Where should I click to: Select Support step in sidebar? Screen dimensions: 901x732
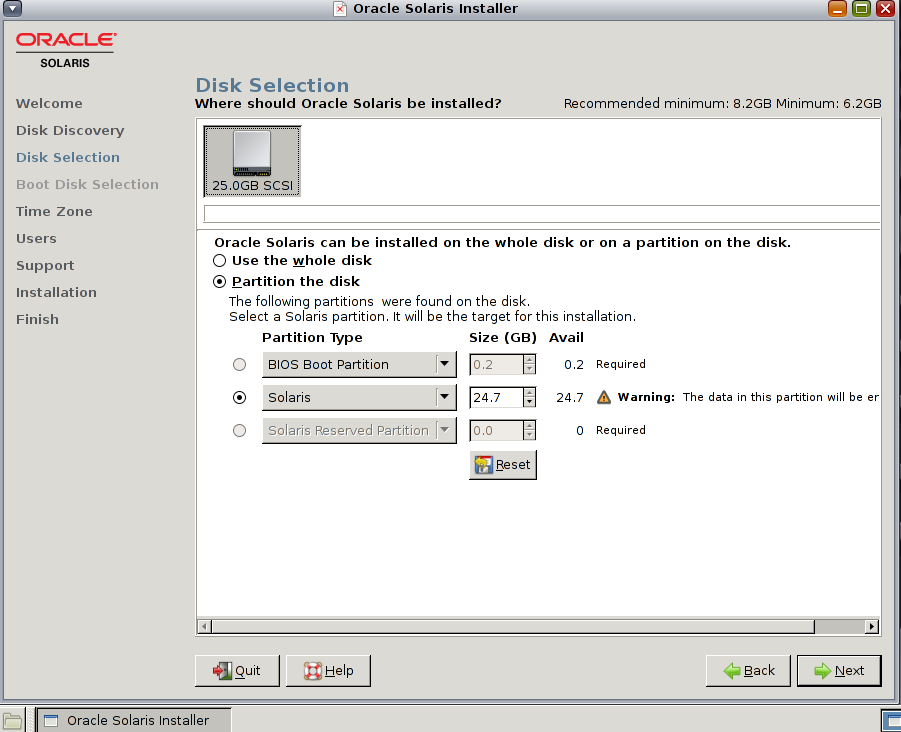click(x=45, y=265)
